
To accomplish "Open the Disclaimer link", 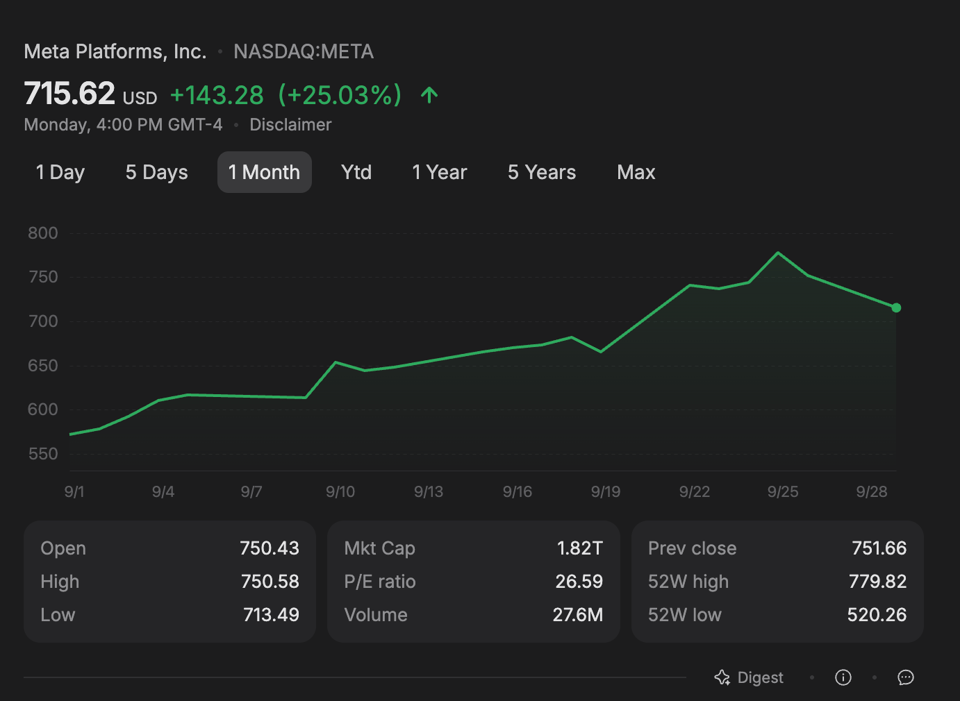I will [x=290, y=125].
